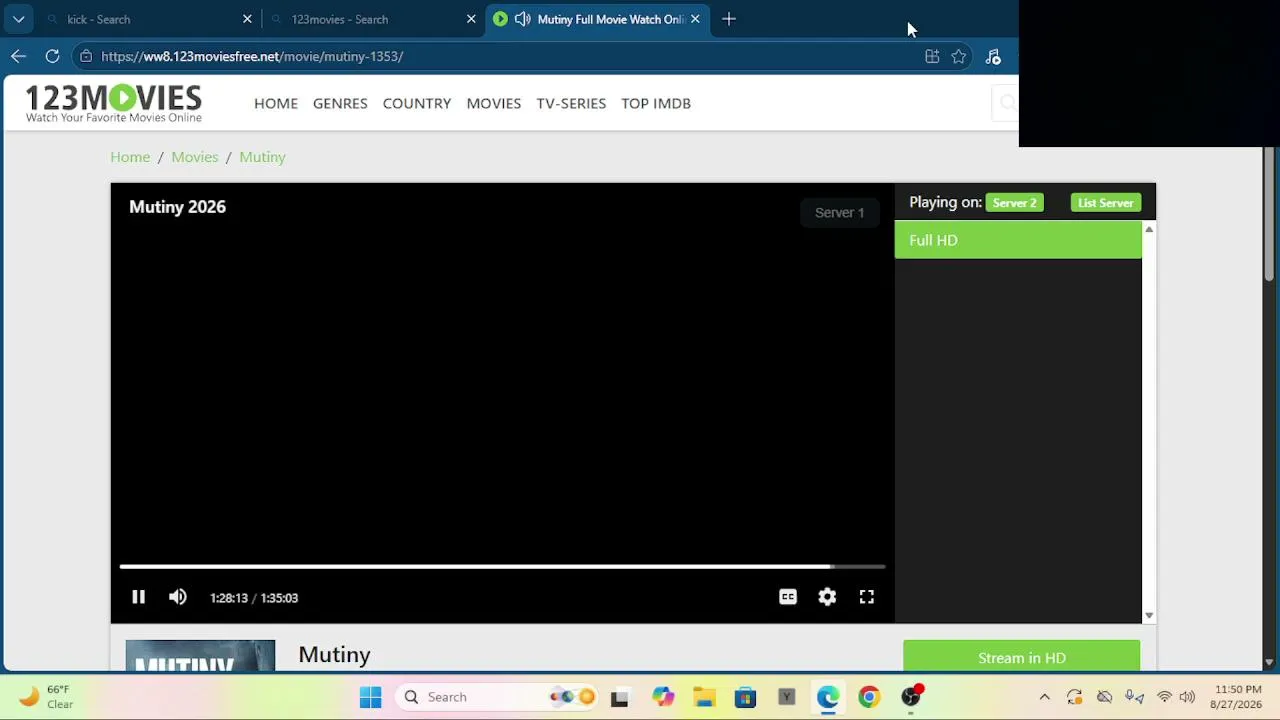Add this page to favorites

tap(959, 56)
